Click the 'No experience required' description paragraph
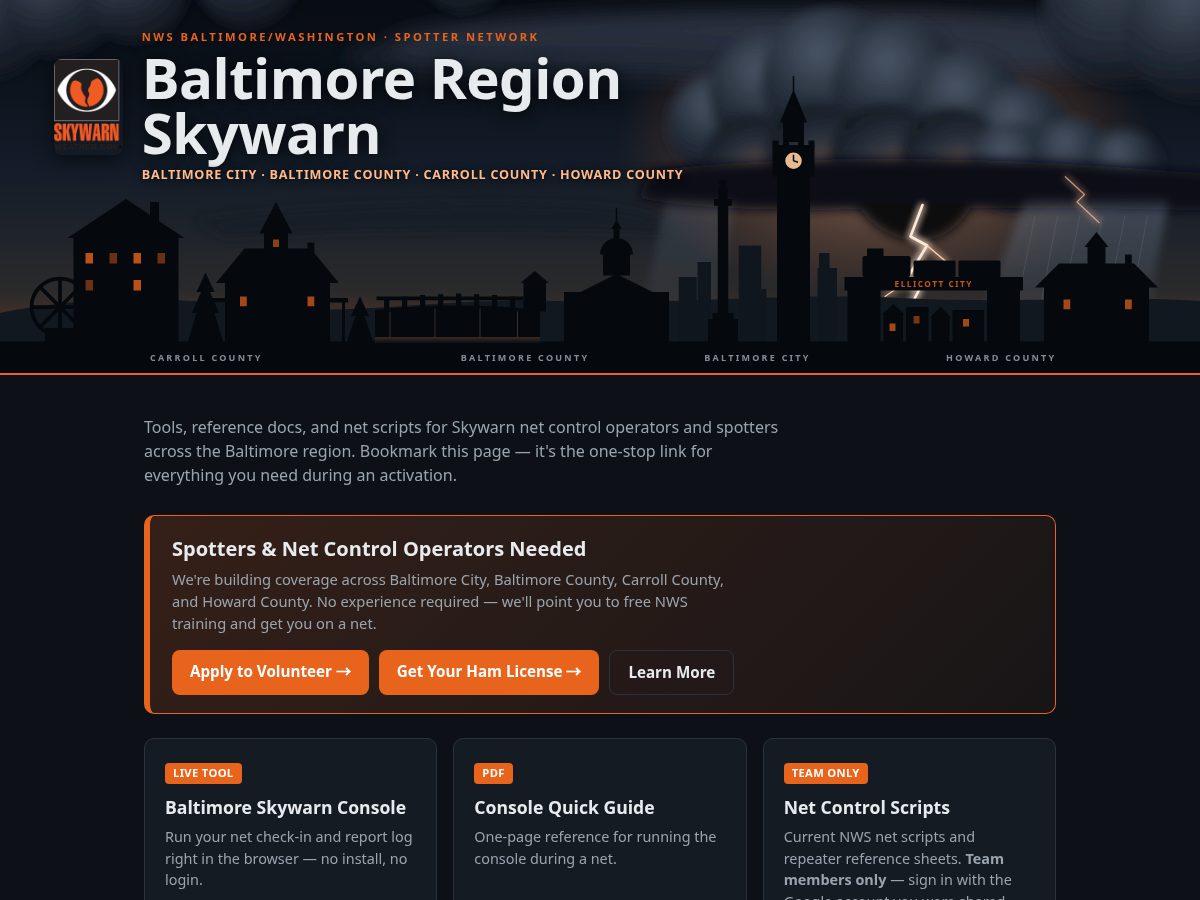The width and height of the screenshot is (1200, 900). tap(448, 602)
